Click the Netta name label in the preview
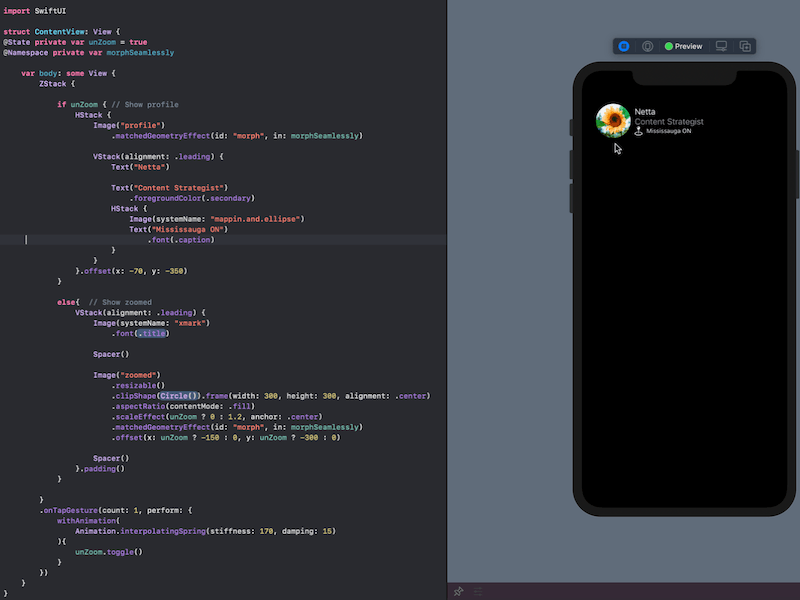This screenshot has width=800, height=600. pyautogui.click(x=644, y=112)
